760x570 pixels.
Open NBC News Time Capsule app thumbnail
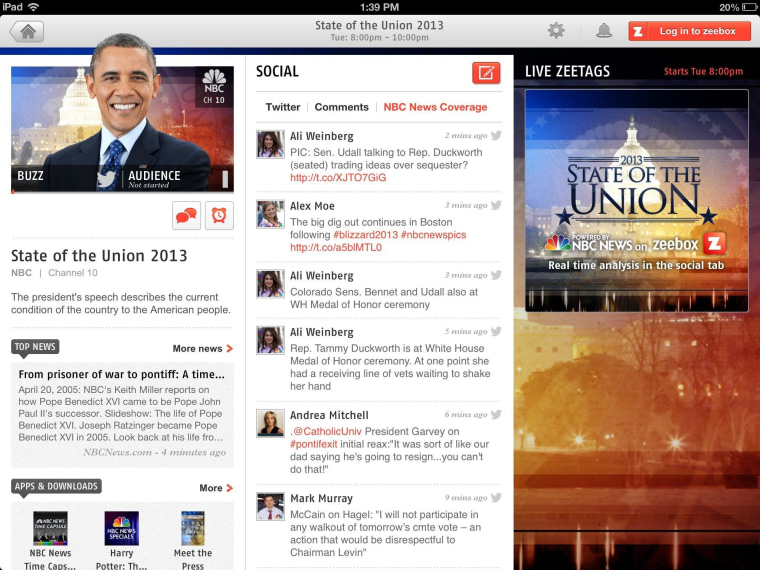50,528
